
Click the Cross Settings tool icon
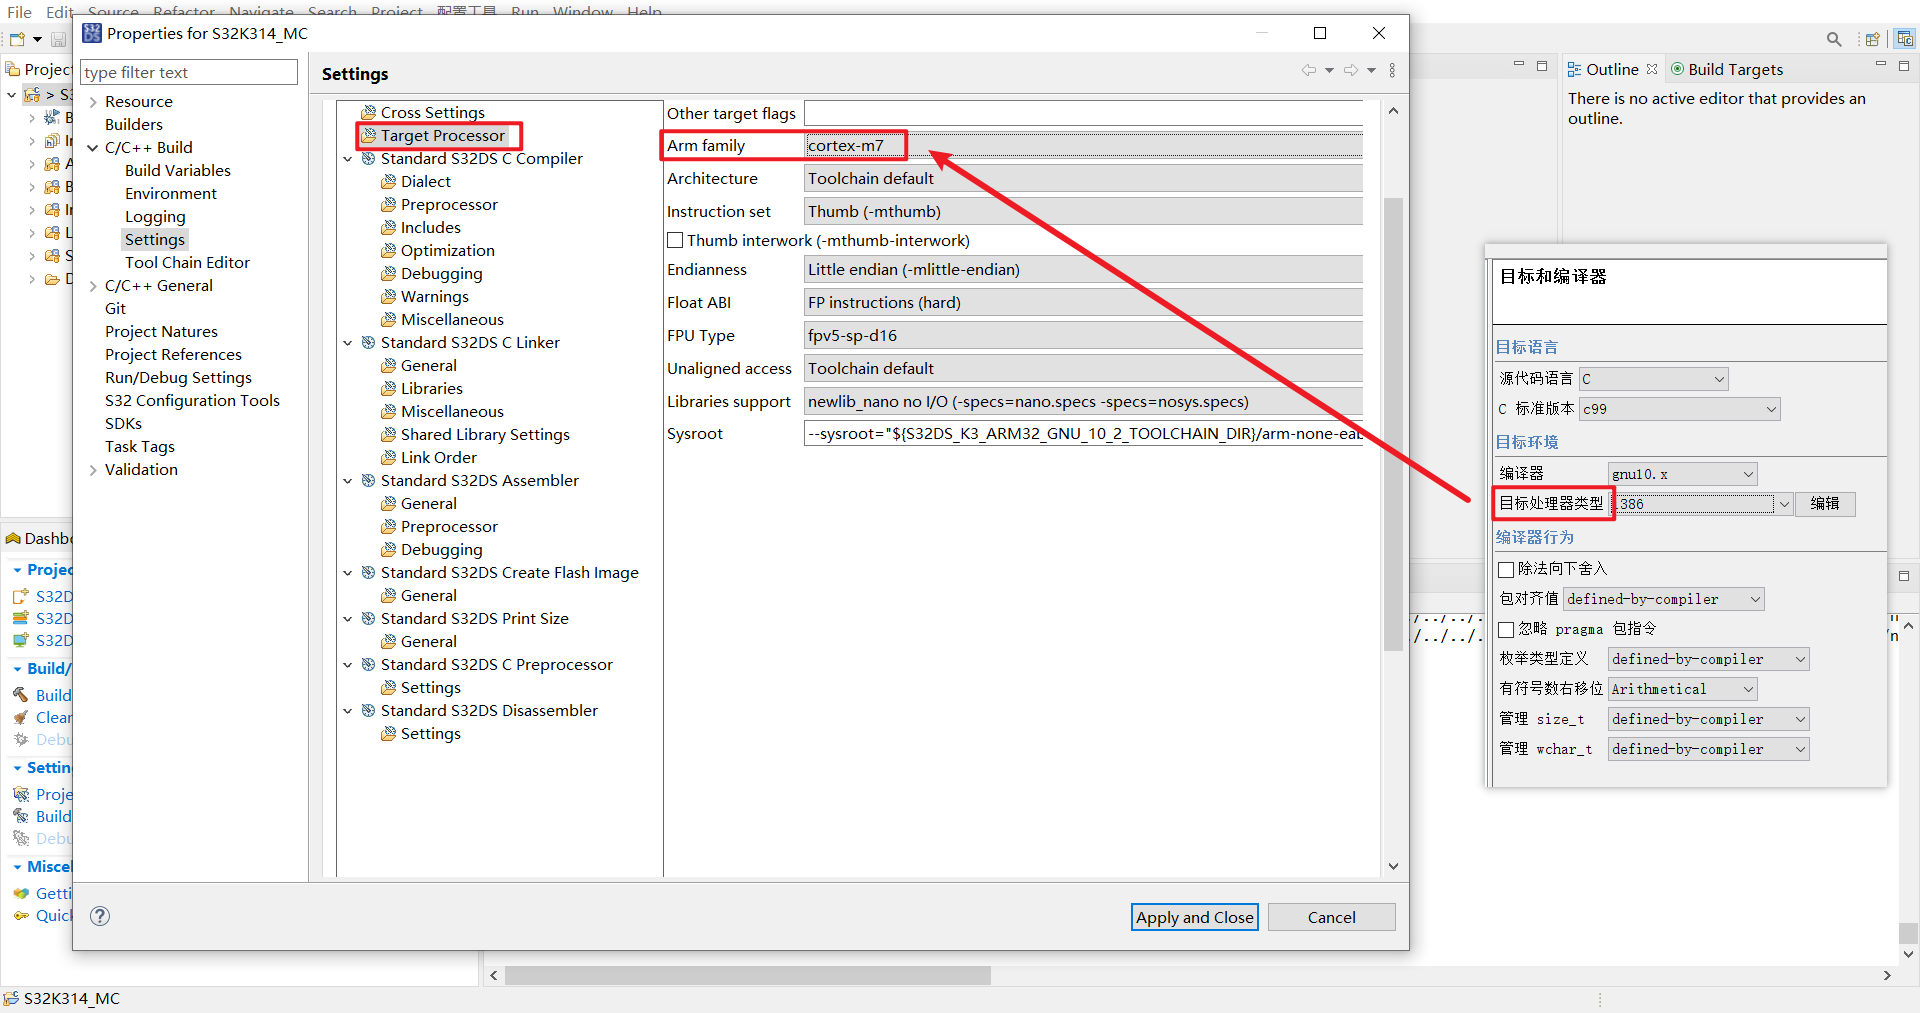[x=368, y=112]
